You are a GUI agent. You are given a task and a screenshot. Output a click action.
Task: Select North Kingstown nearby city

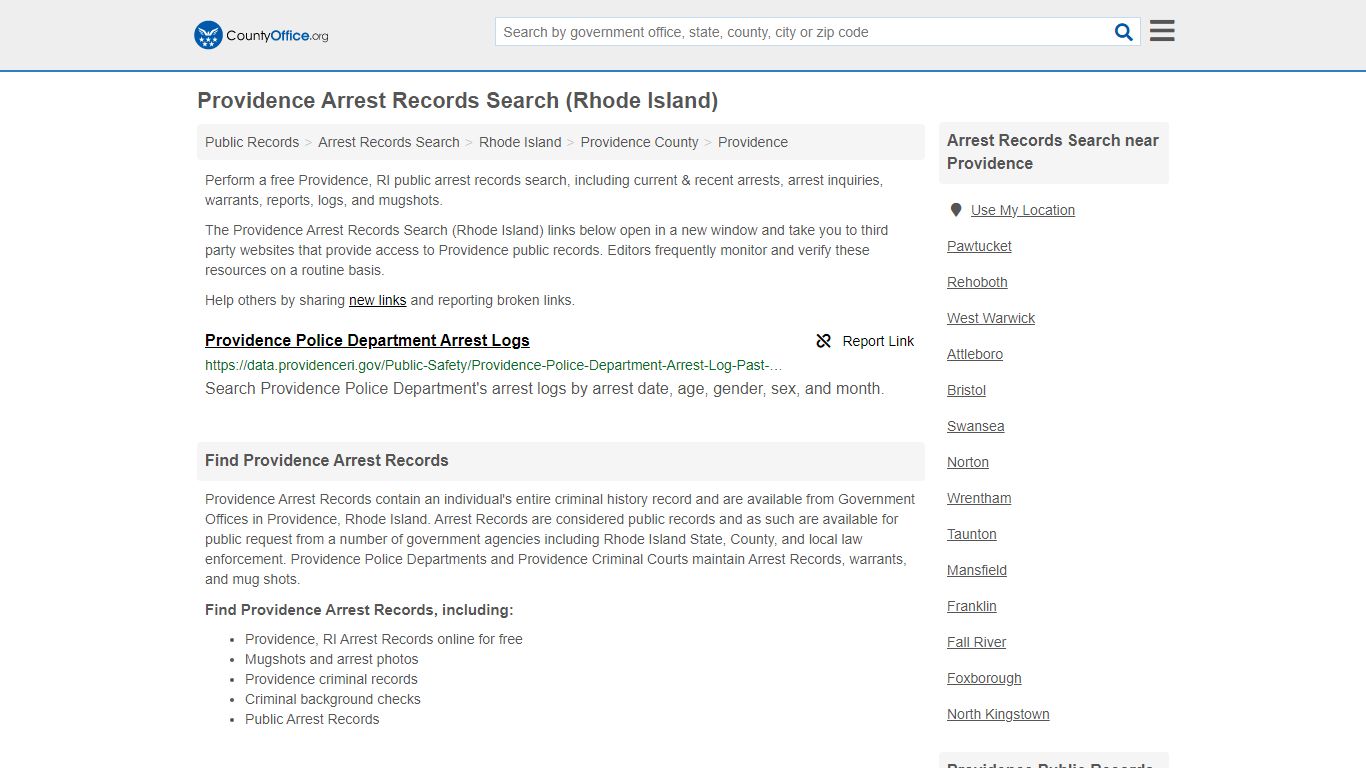pos(998,714)
